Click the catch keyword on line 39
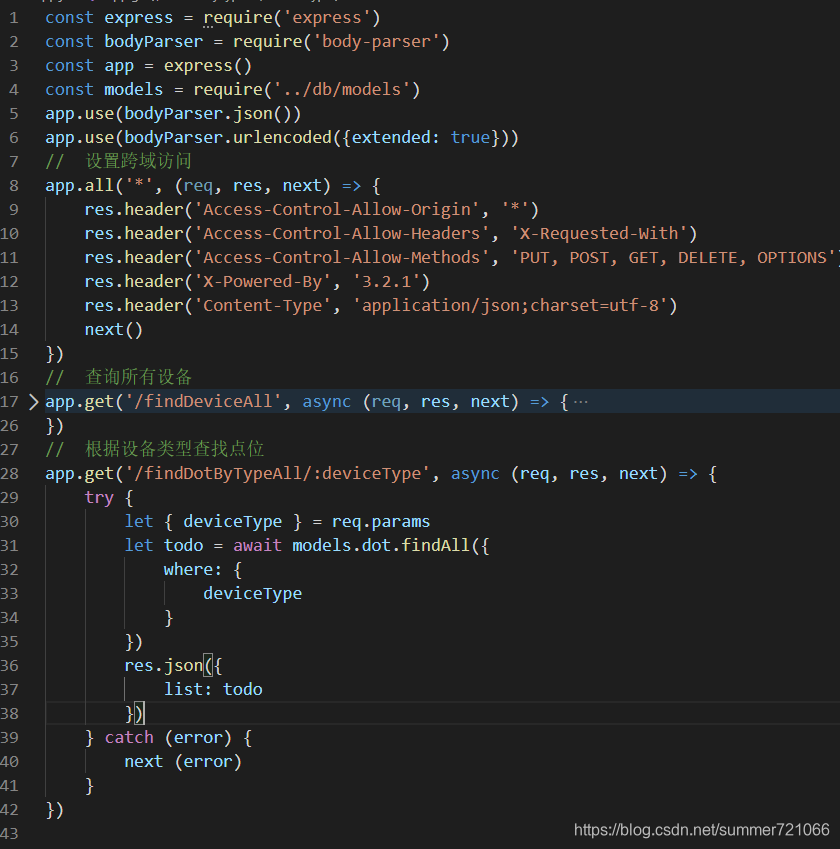The image size is (840, 849). click(129, 737)
